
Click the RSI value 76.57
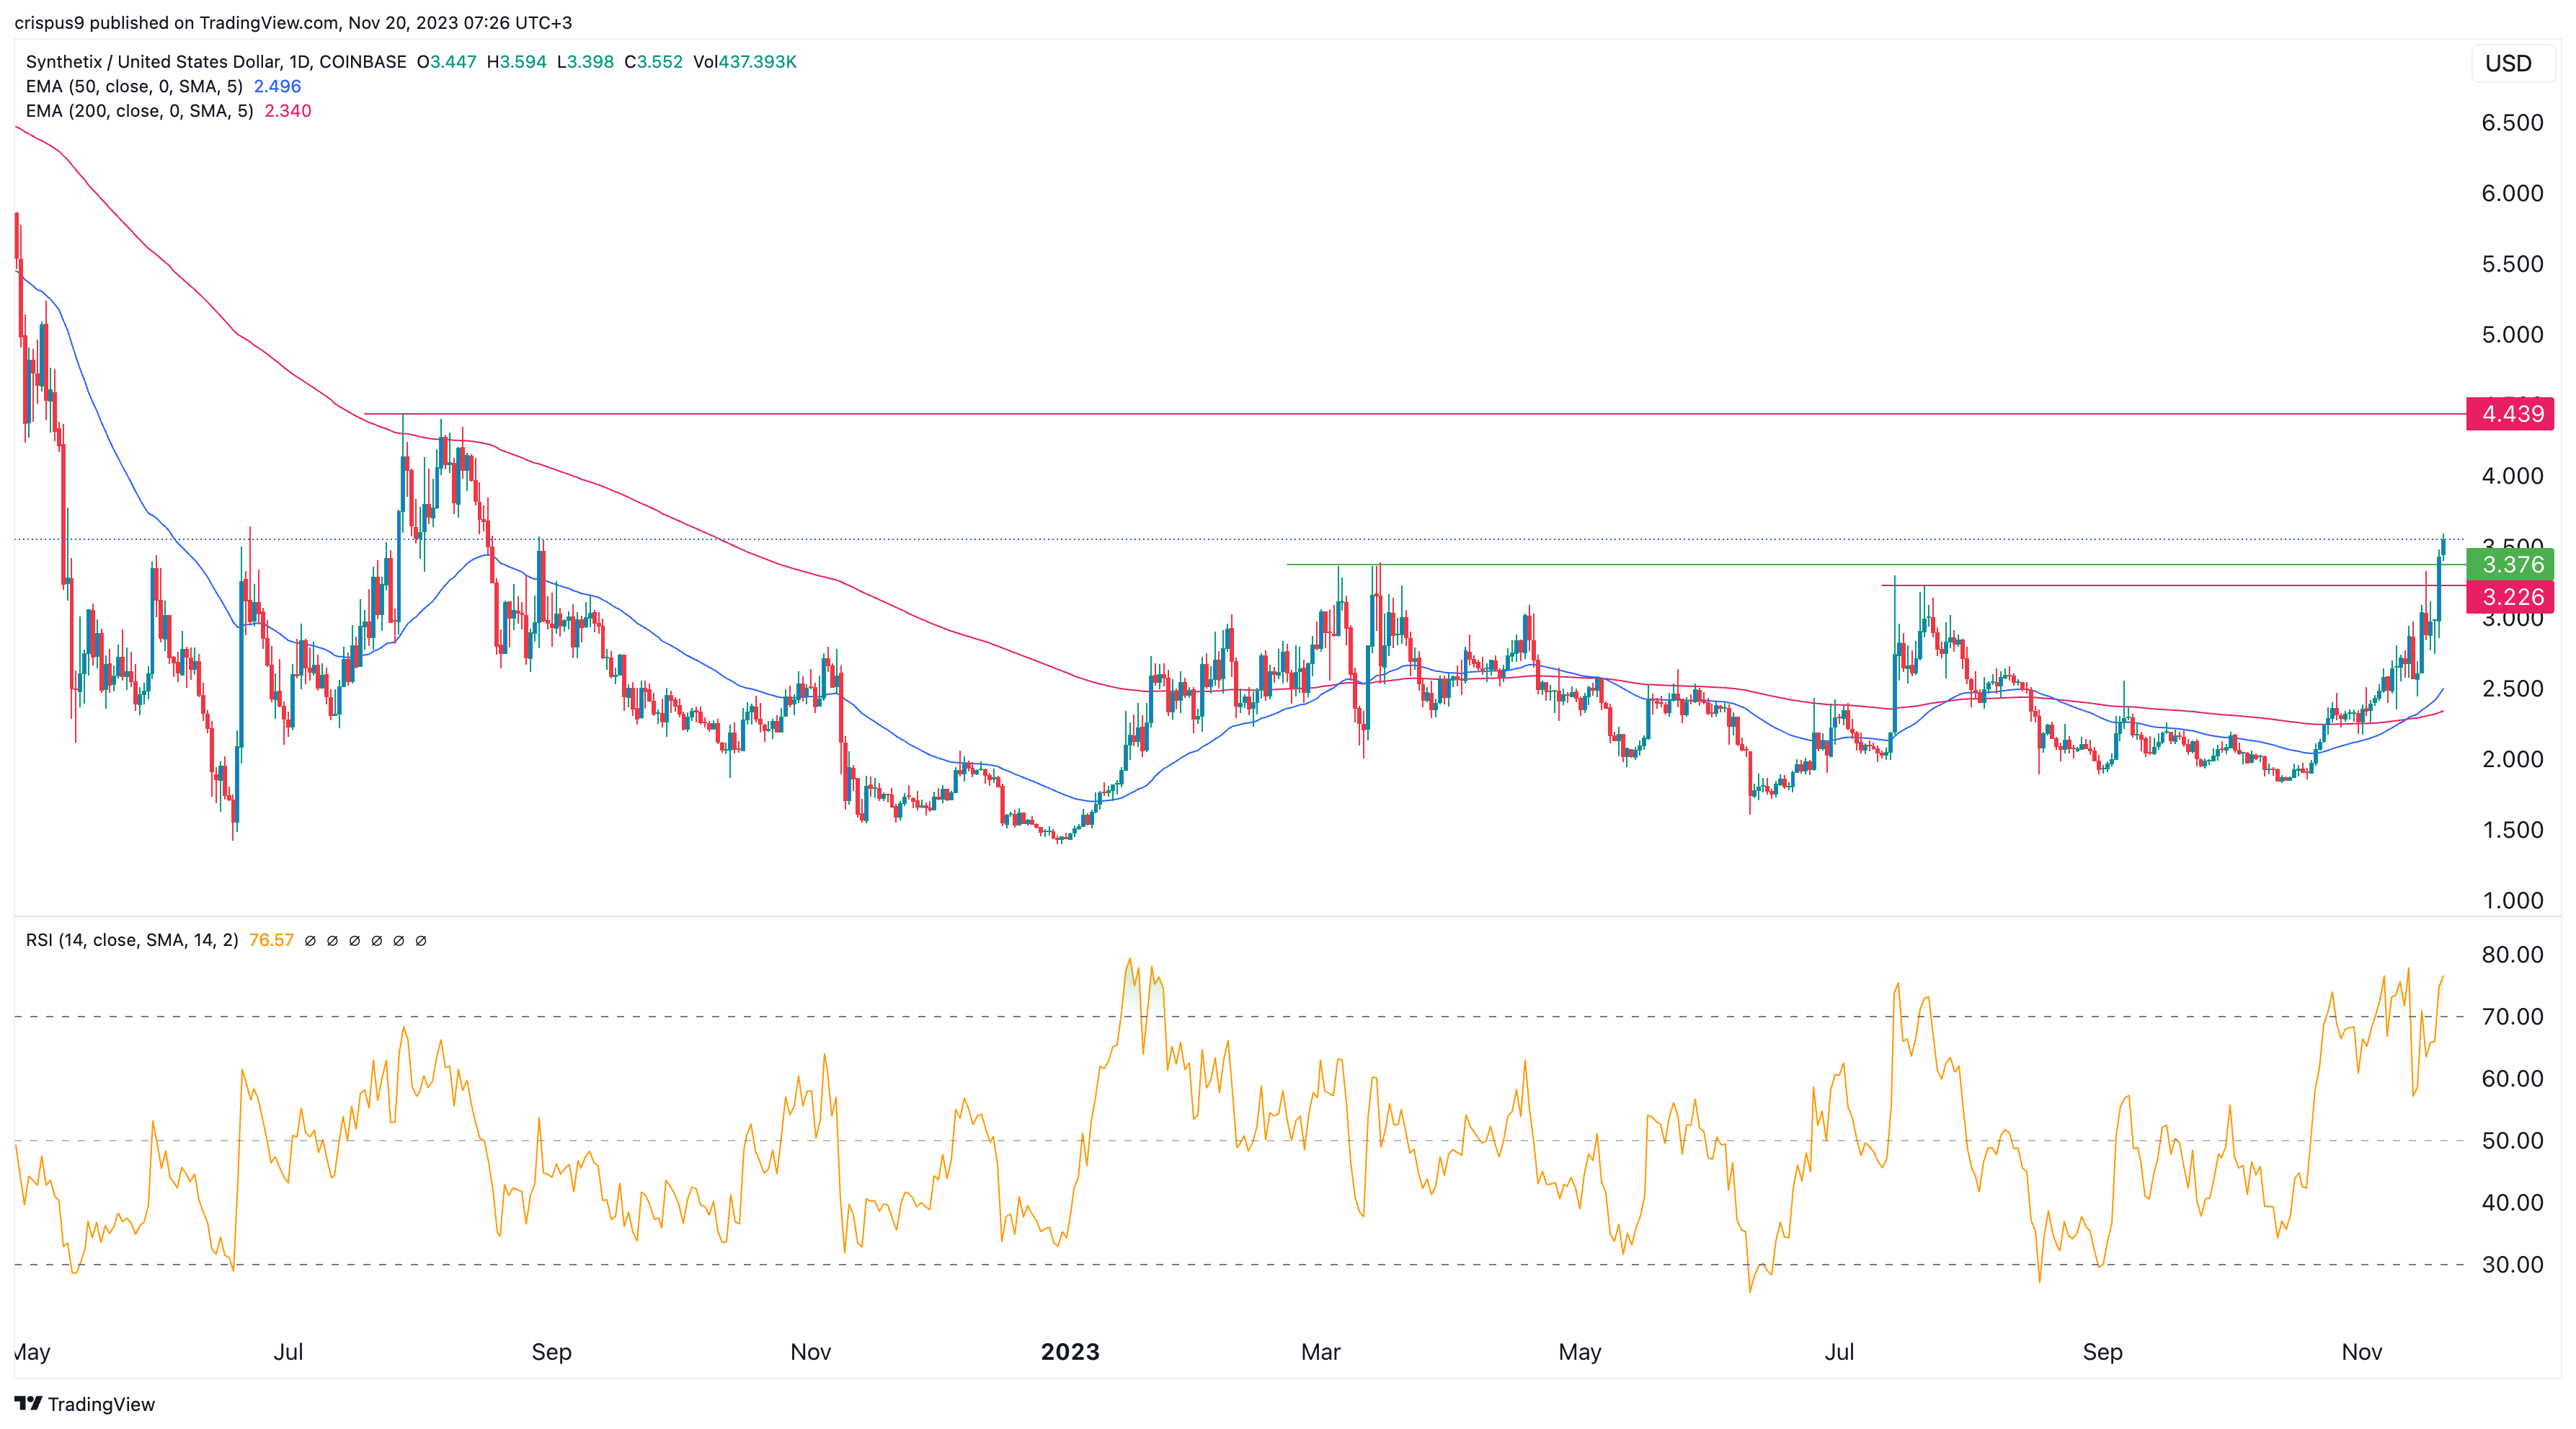click(271, 940)
